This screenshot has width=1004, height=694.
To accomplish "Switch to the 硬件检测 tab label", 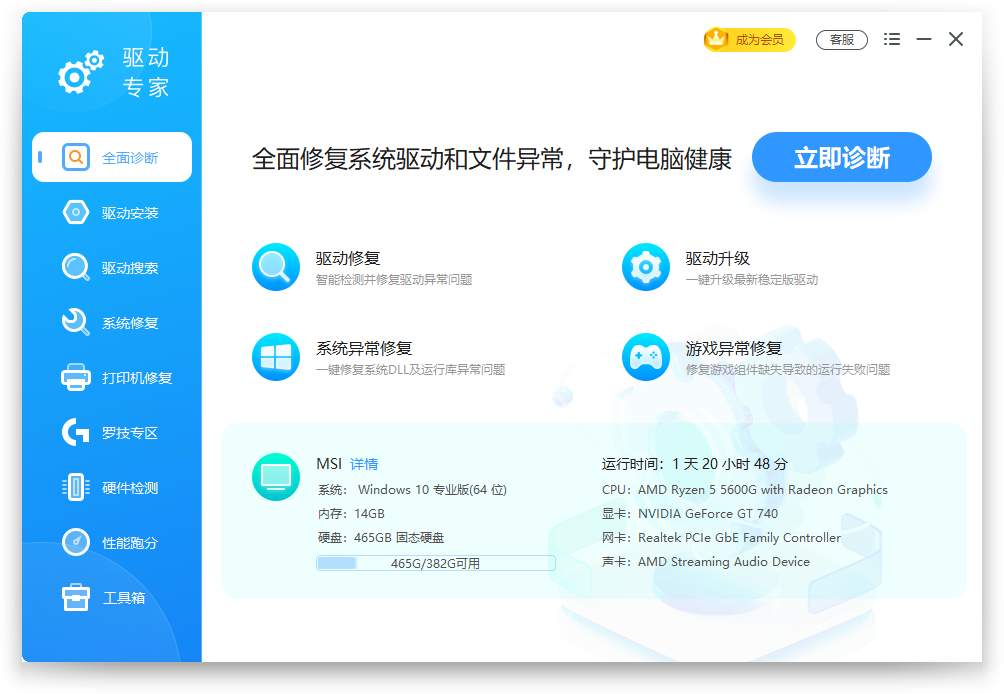I will tap(130, 488).
